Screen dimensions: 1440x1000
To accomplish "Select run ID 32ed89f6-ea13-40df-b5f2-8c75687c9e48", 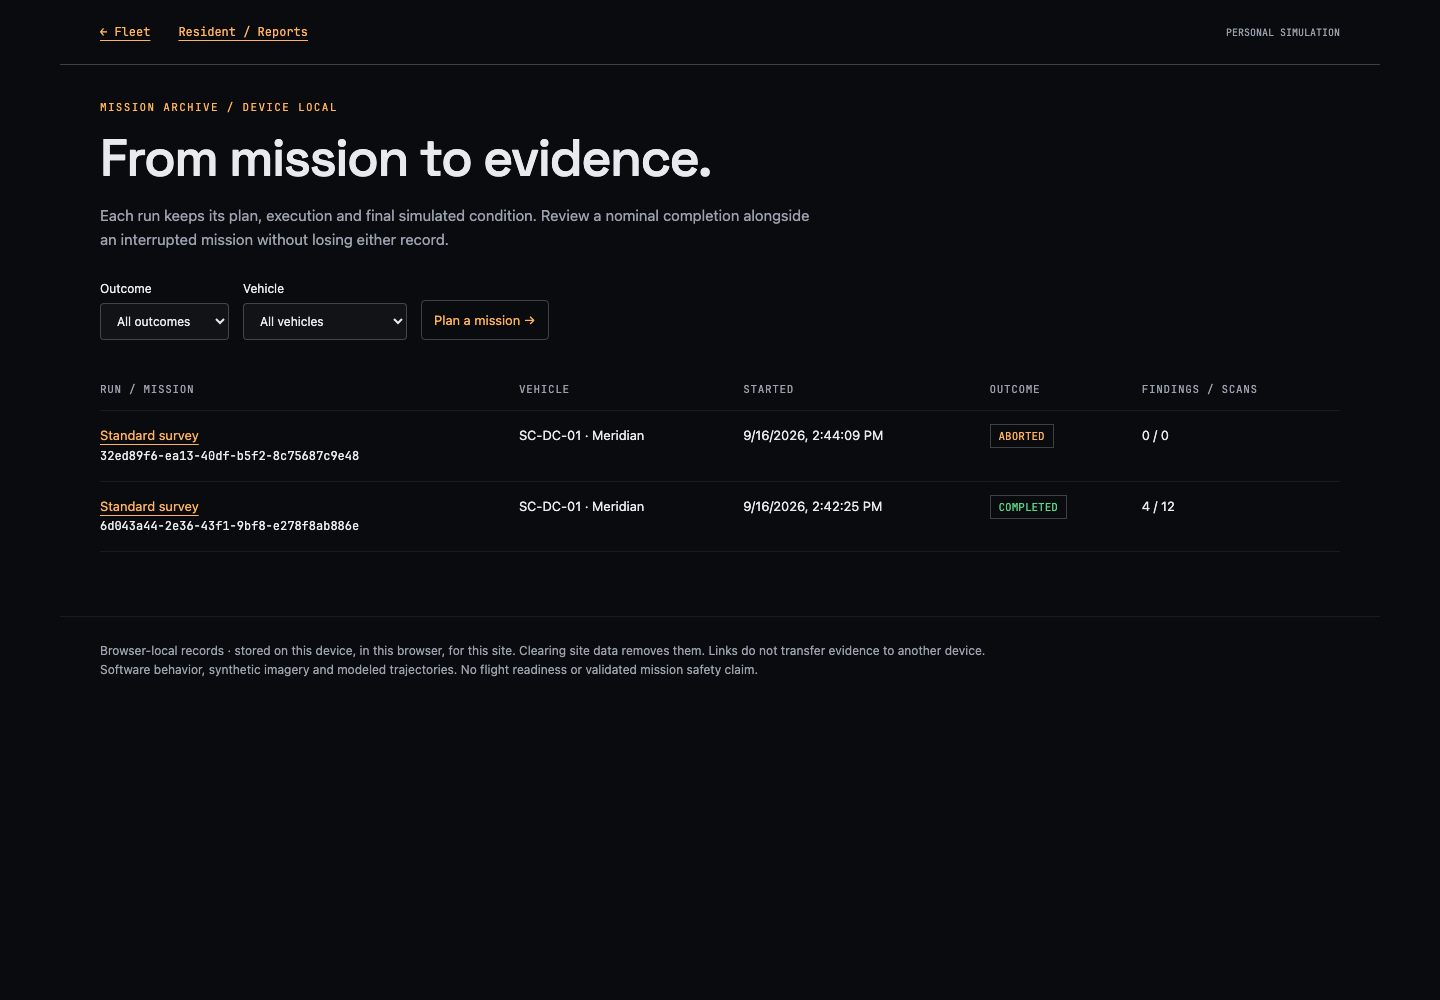I will [x=229, y=456].
